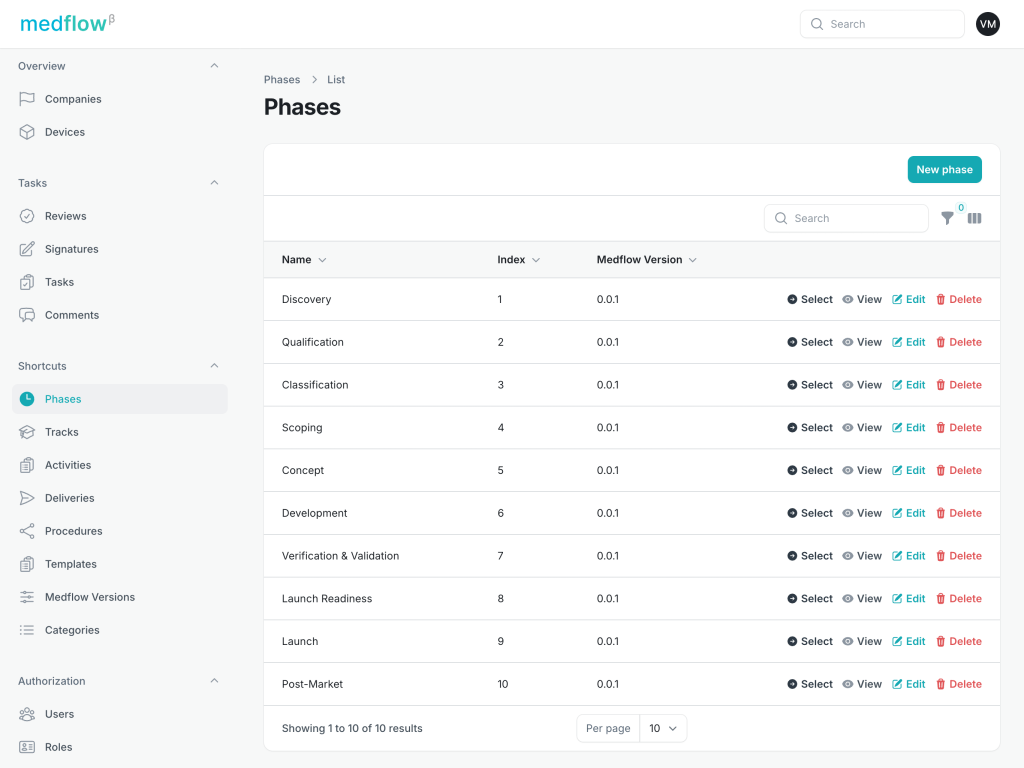Click the Companies flag icon in sidebar
Screen dimensions: 1024x768
27,99
